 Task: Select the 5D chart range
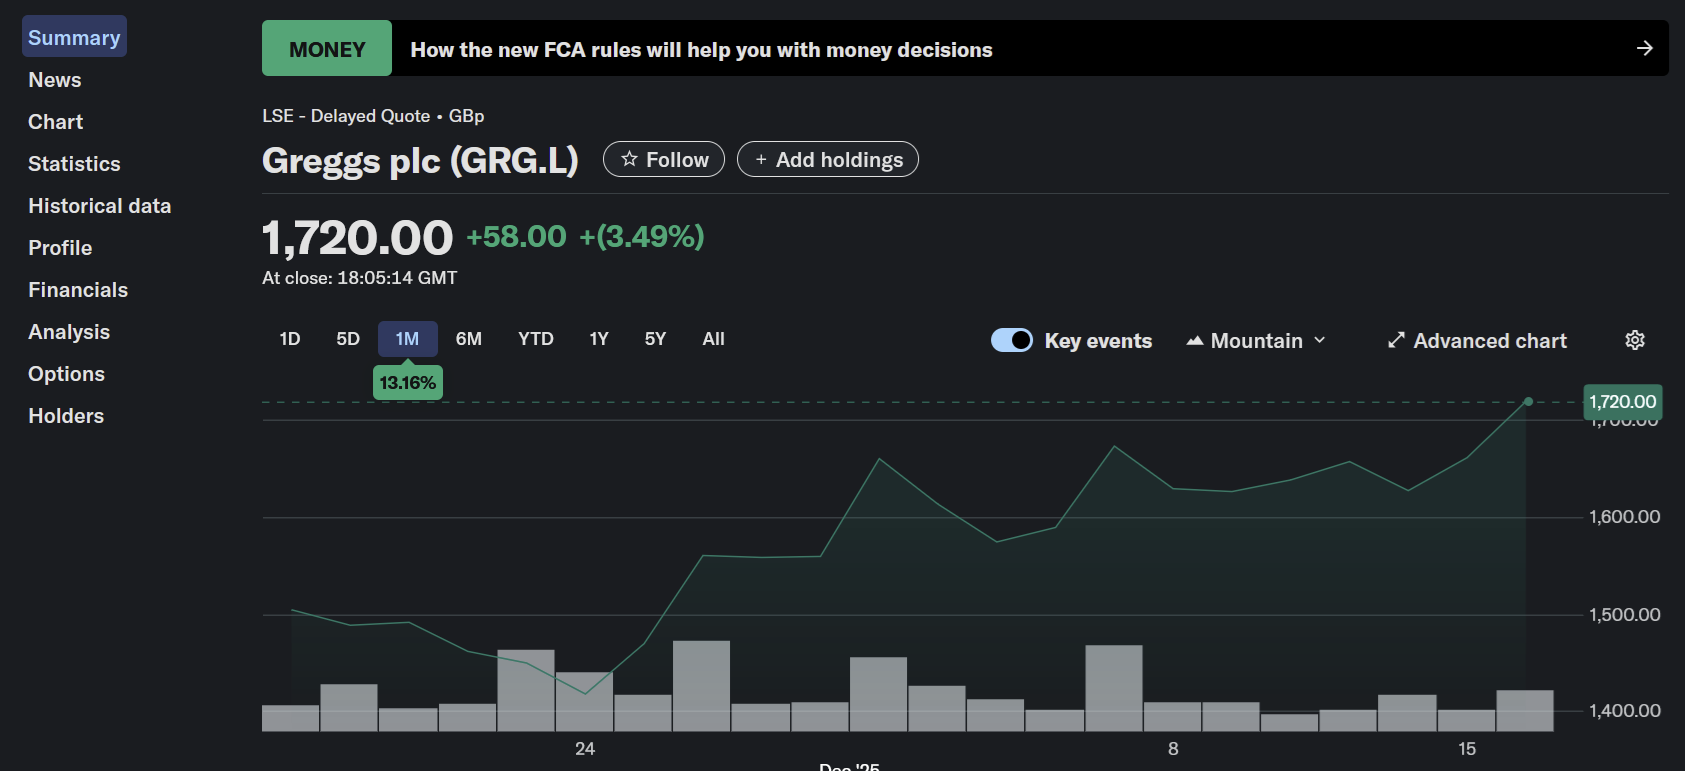tap(348, 339)
